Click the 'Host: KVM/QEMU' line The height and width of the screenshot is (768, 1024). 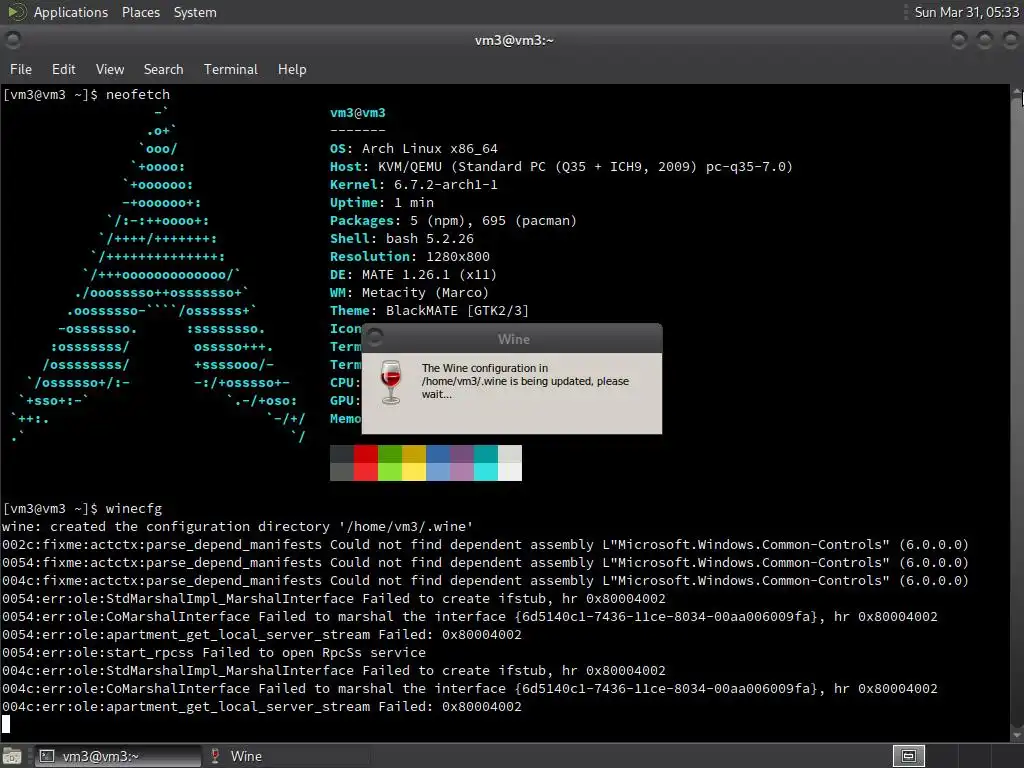click(x=561, y=167)
